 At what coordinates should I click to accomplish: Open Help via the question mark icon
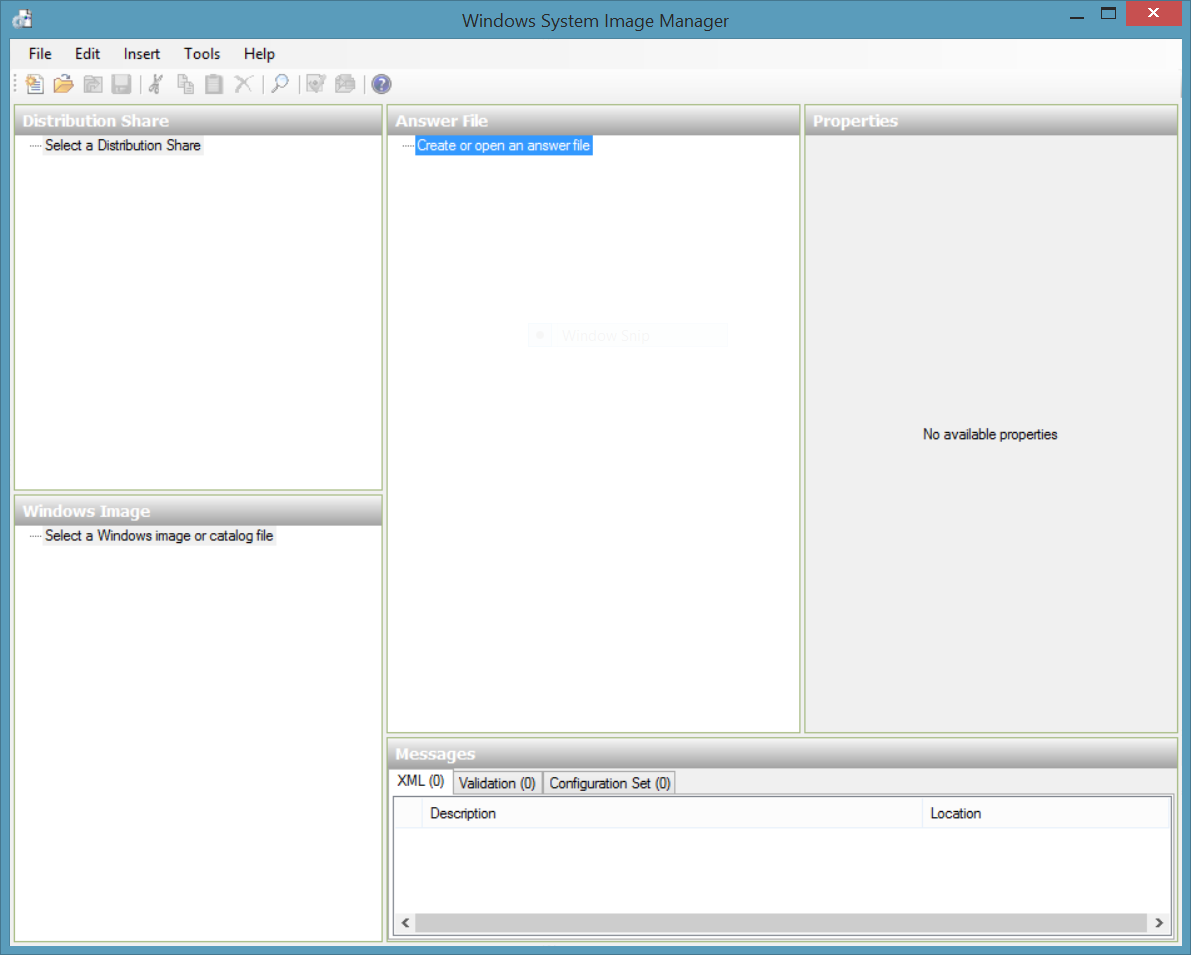tap(381, 84)
